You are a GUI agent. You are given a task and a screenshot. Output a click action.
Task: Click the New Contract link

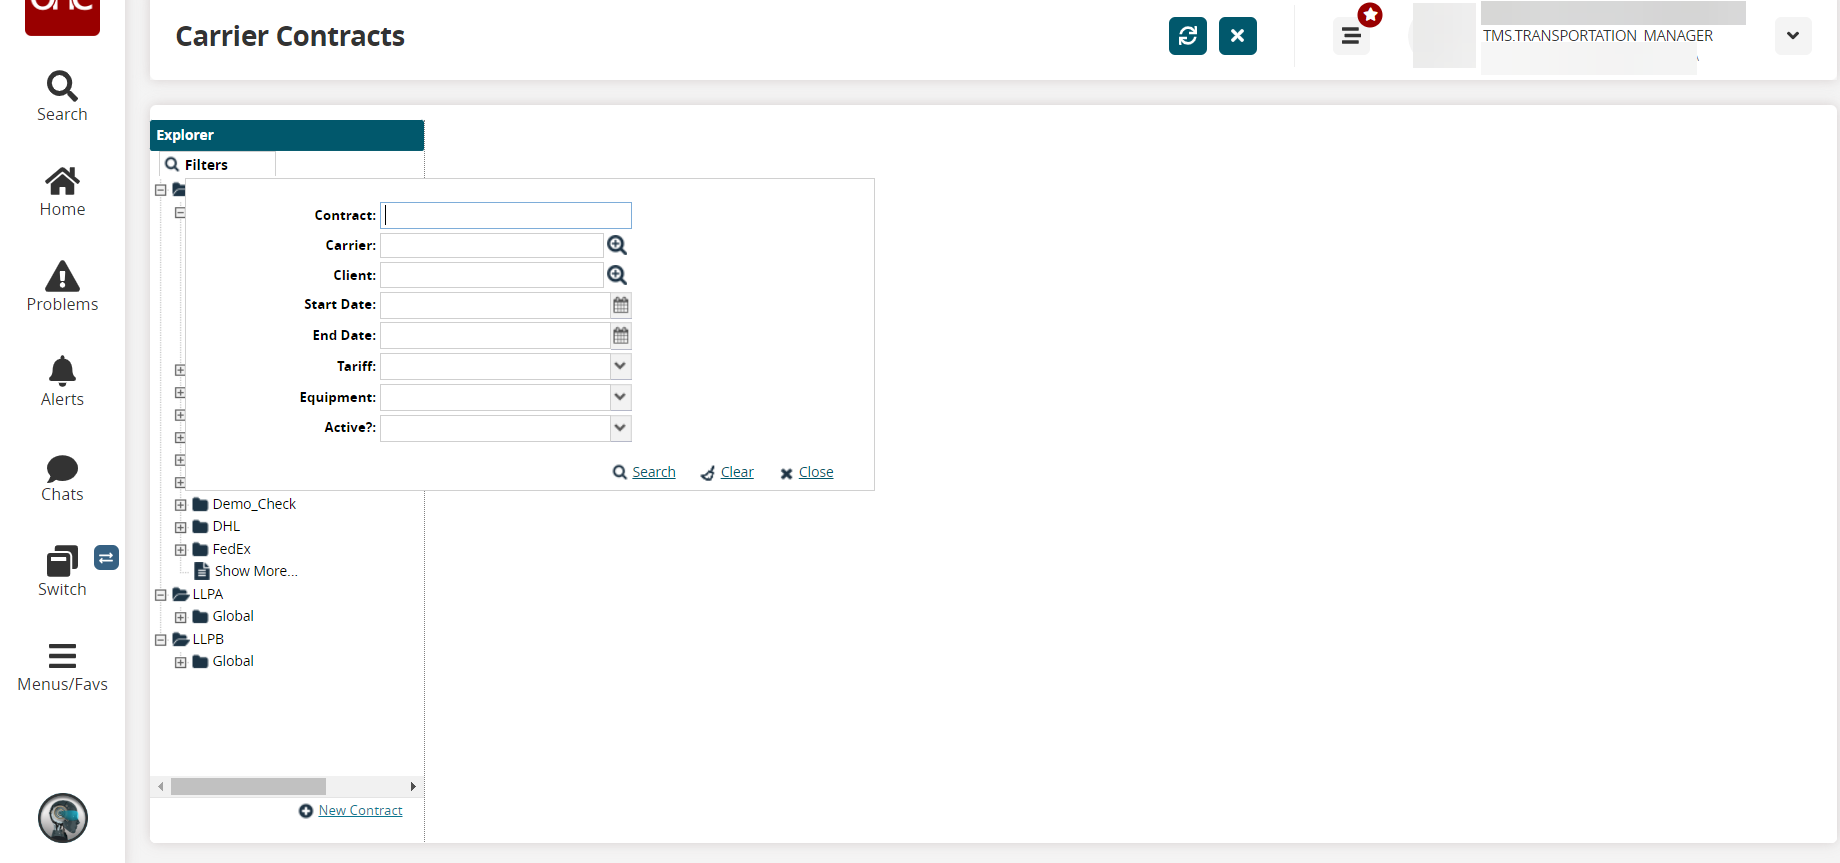[x=360, y=810]
